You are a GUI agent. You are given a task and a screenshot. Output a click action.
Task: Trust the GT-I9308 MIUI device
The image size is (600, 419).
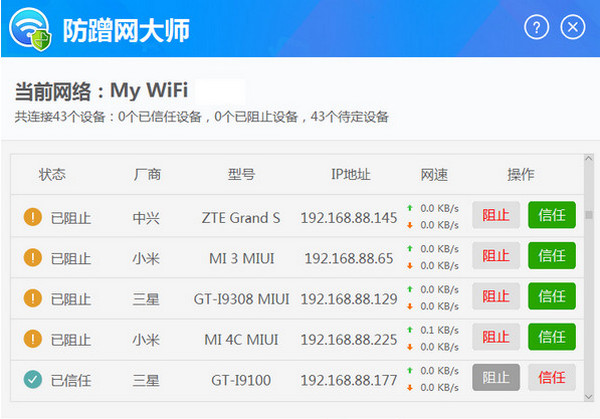(x=551, y=298)
